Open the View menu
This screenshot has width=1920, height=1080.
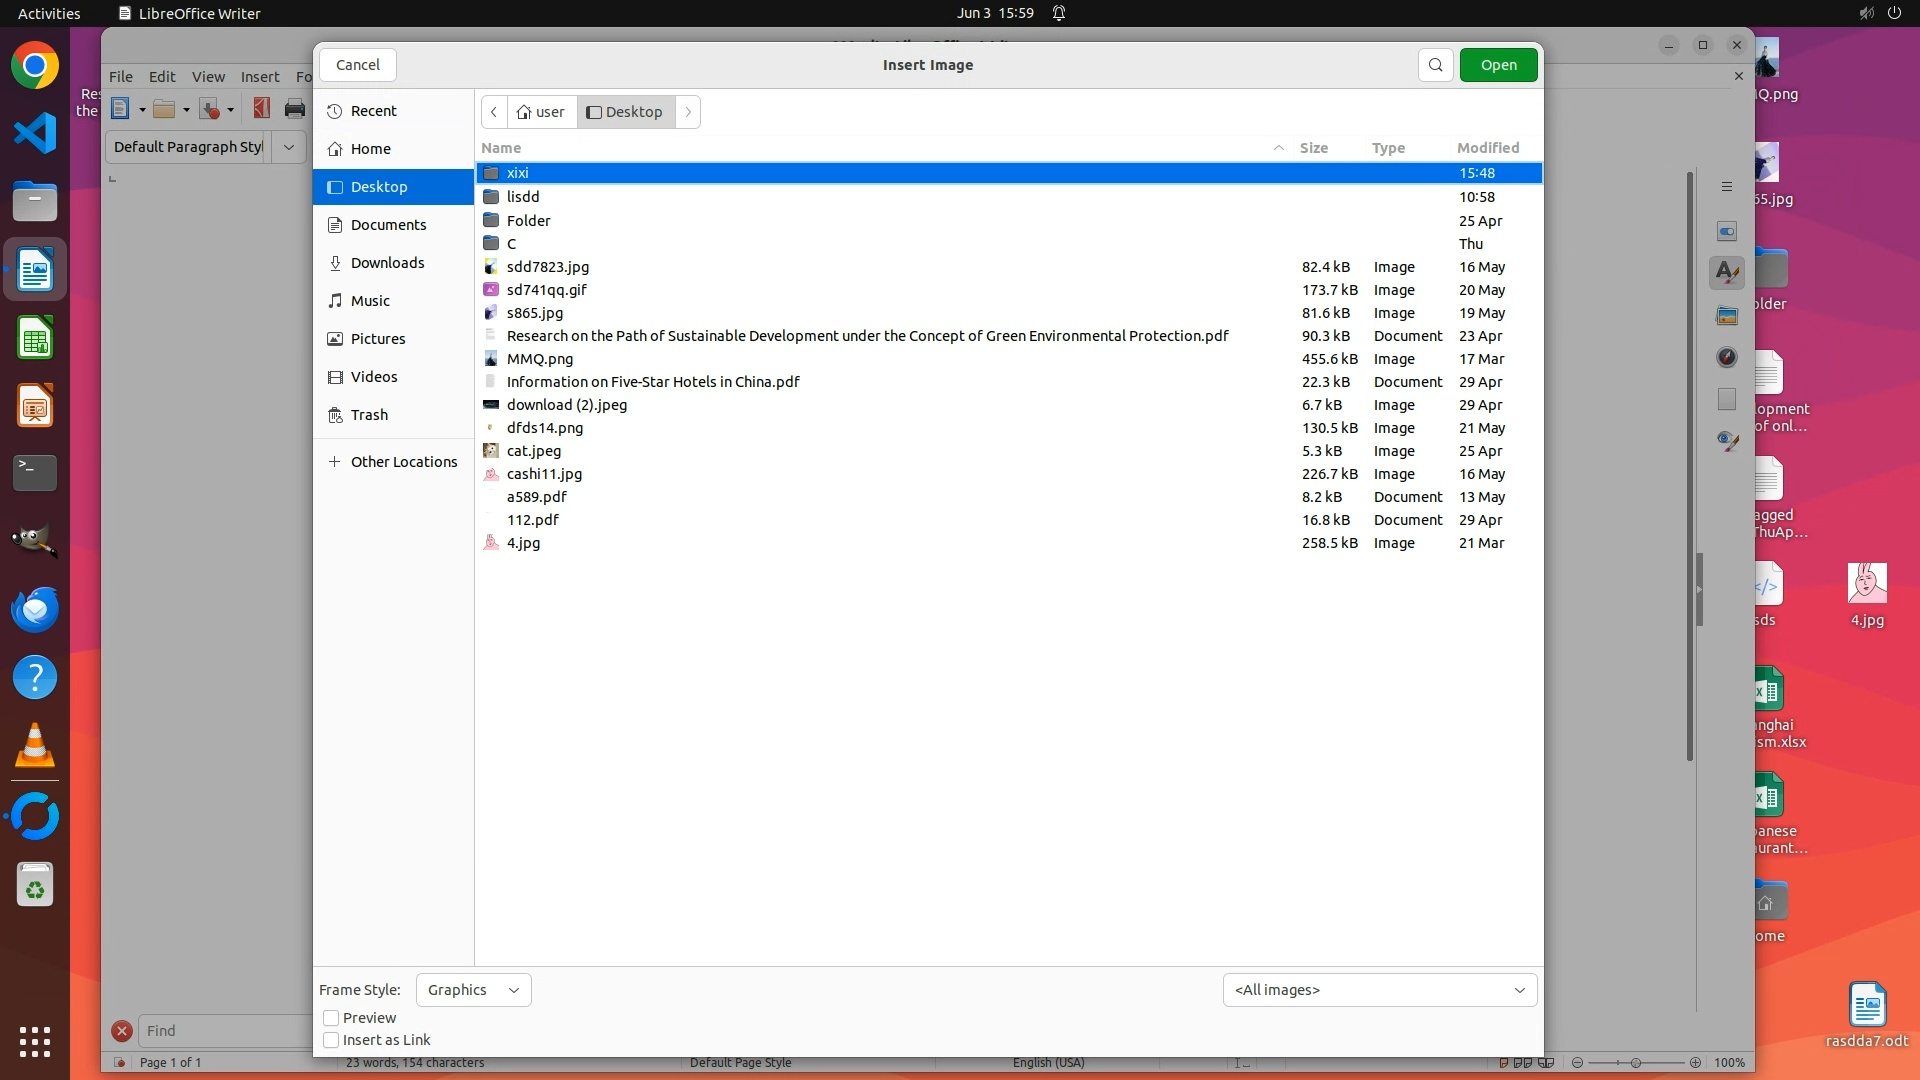click(x=208, y=77)
